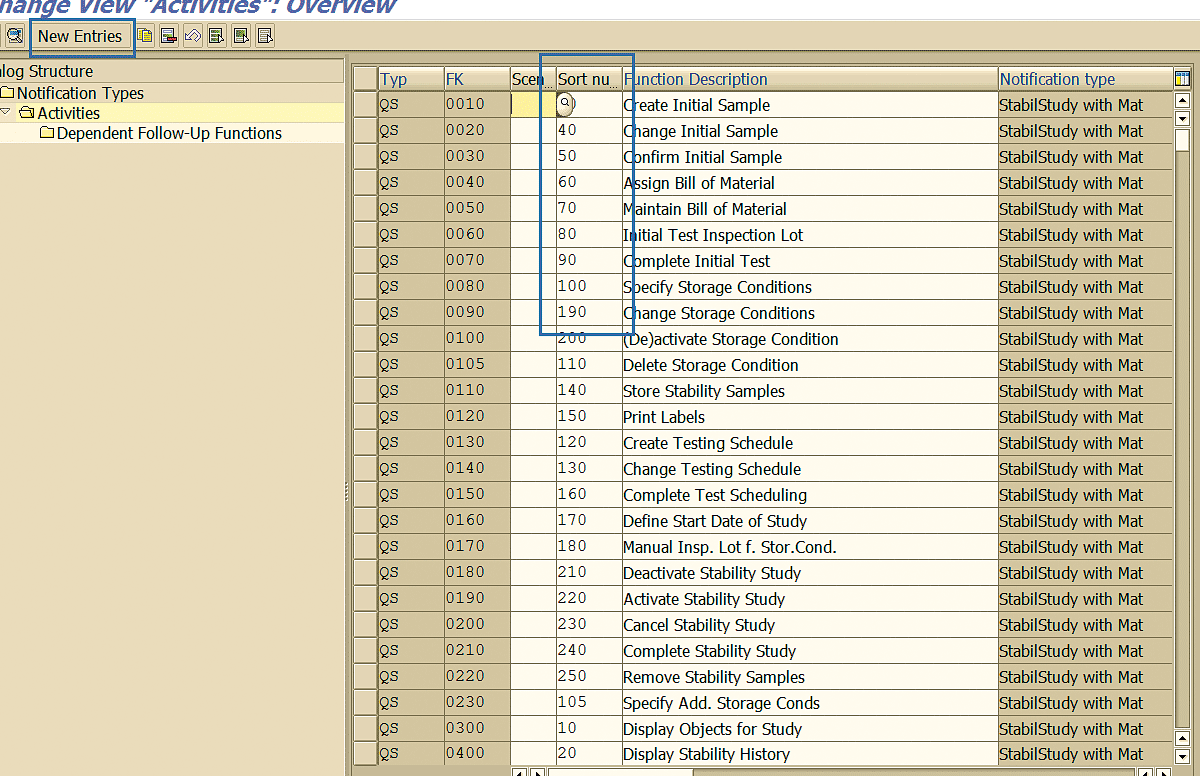This screenshot has height=776, width=1200.
Task: Click '(De)activate Storage Condition' cell
Action: pyautogui.click(x=810, y=339)
